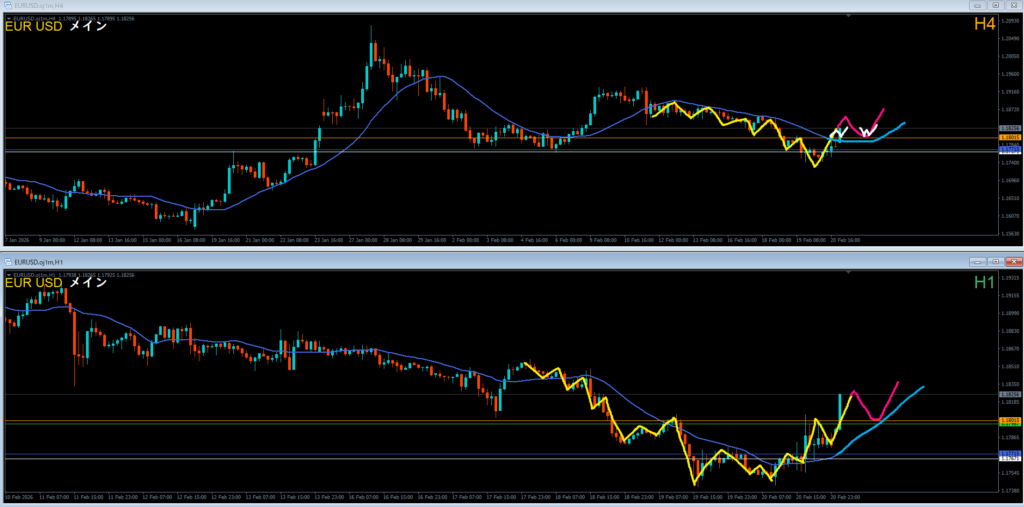
Task: Close the H4 chart window
Action: coord(1012,5)
